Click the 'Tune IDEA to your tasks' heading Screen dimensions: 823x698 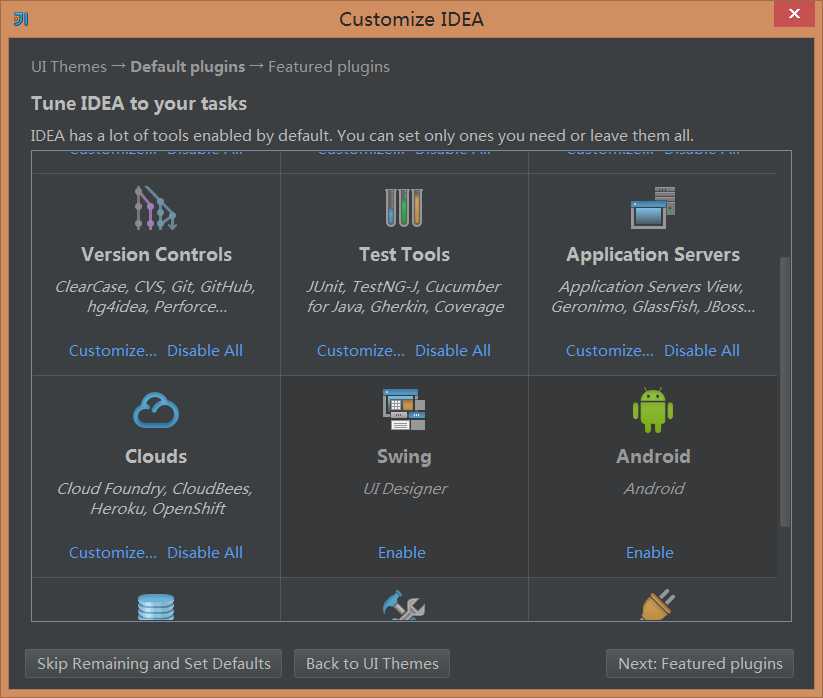tap(139, 103)
